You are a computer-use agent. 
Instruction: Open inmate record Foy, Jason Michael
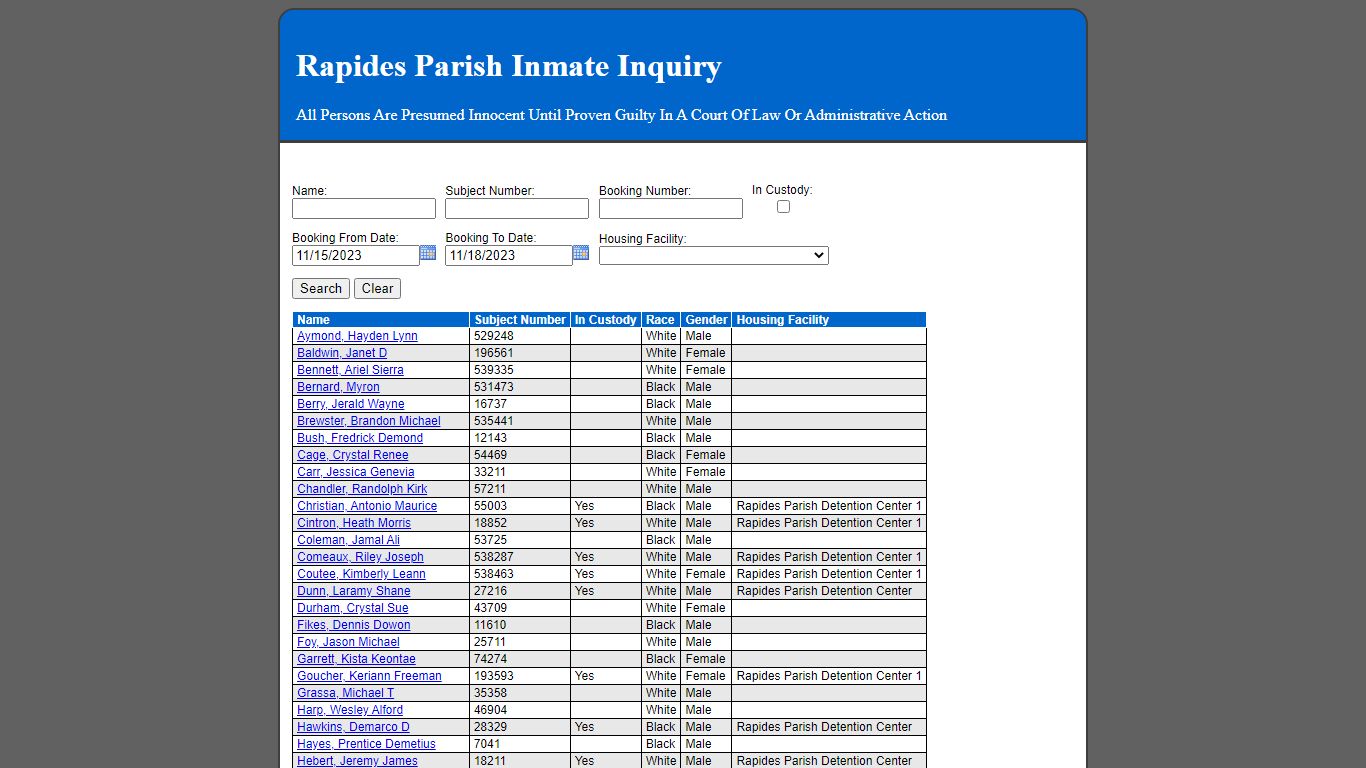[348, 642]
